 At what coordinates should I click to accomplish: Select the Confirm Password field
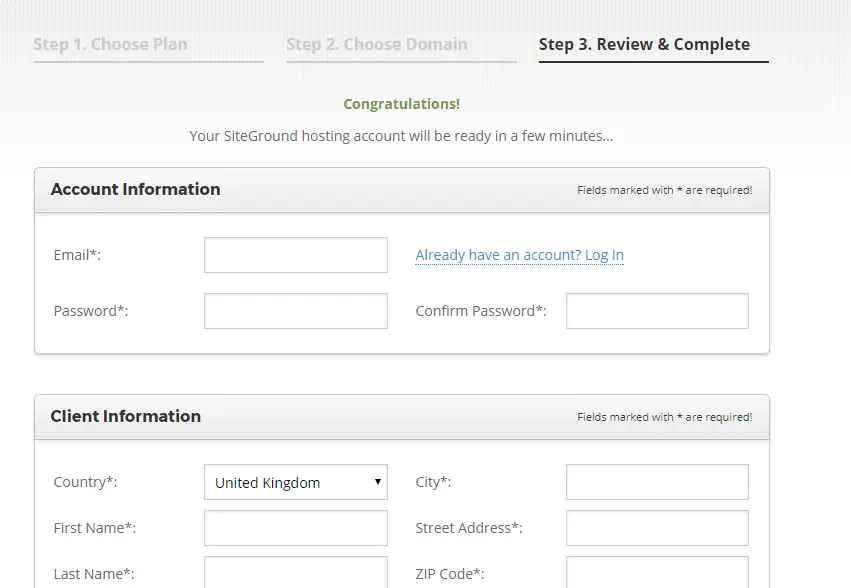[657, 310]
